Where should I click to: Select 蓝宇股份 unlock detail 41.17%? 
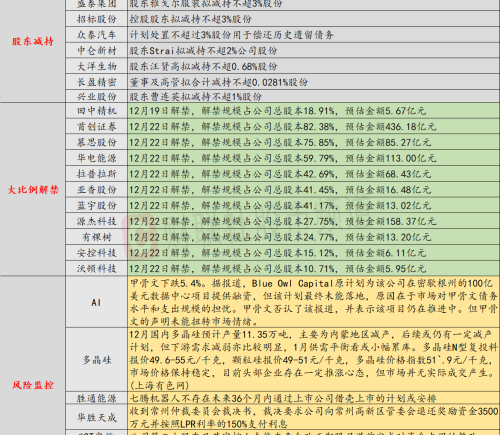280,205
